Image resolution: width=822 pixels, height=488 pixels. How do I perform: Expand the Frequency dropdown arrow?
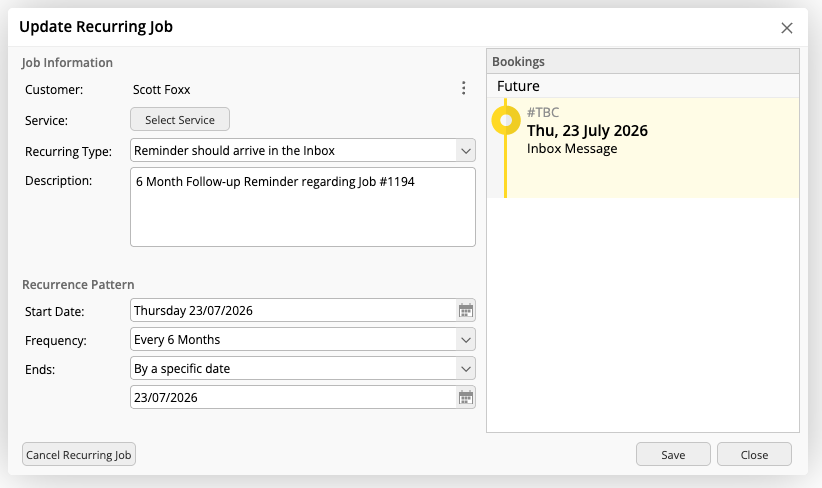click(x=466, y=340)
